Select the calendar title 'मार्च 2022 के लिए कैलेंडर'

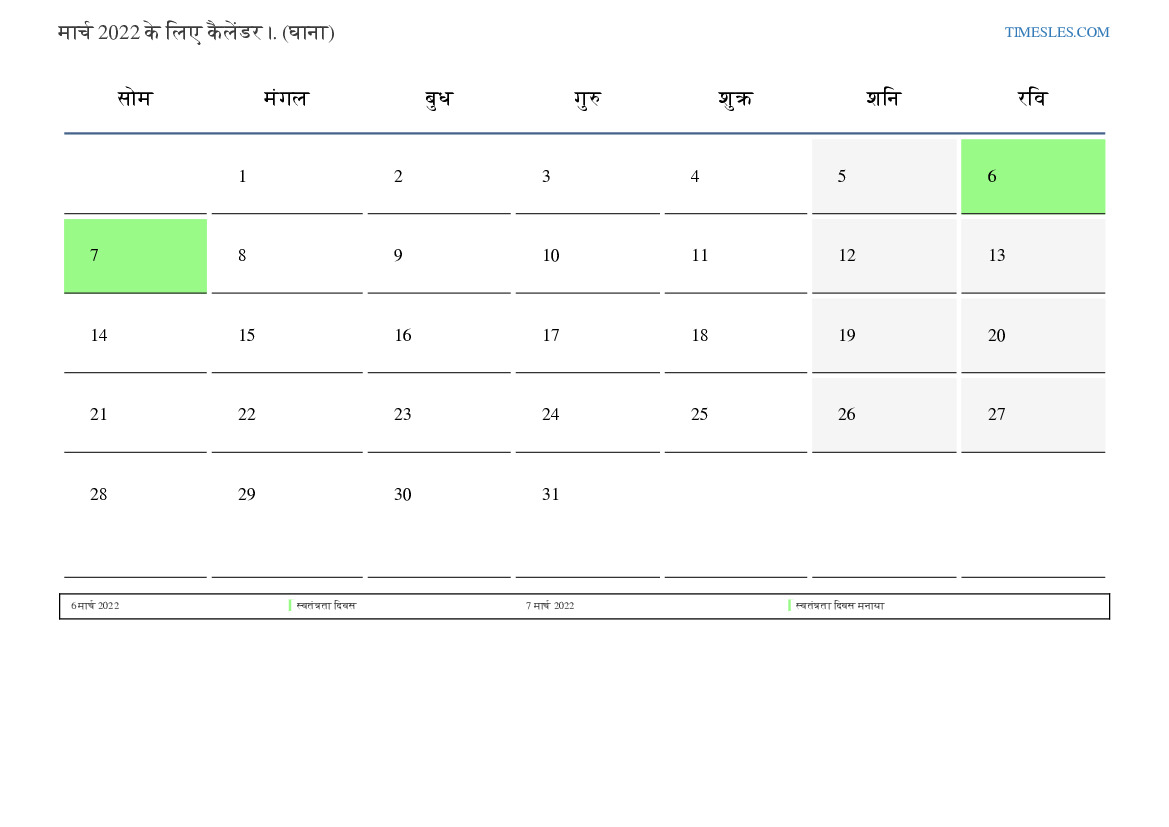point(160,33)
